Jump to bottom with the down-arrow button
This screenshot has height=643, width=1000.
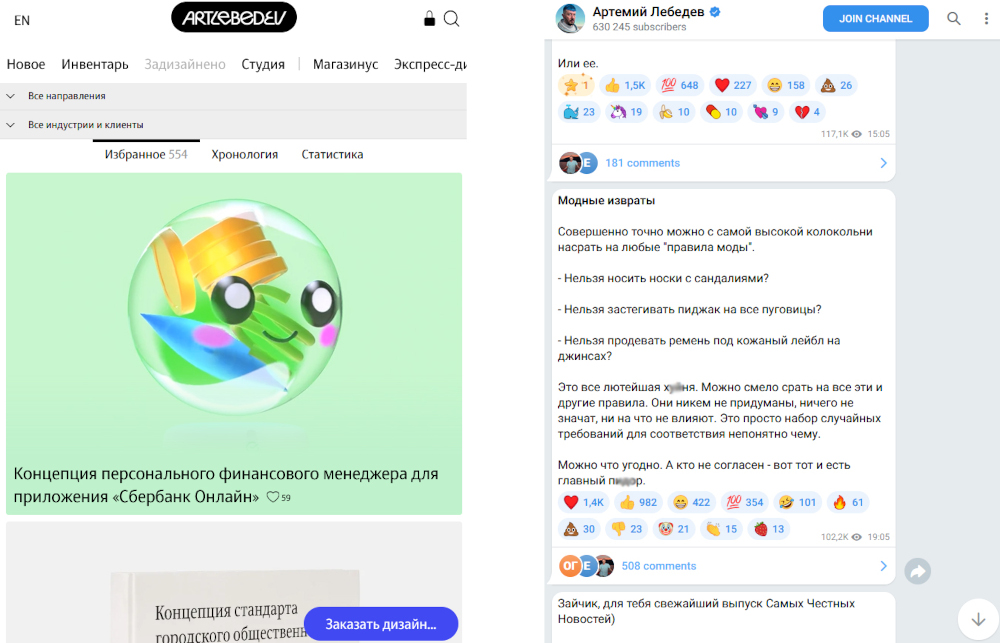point(978,619)
